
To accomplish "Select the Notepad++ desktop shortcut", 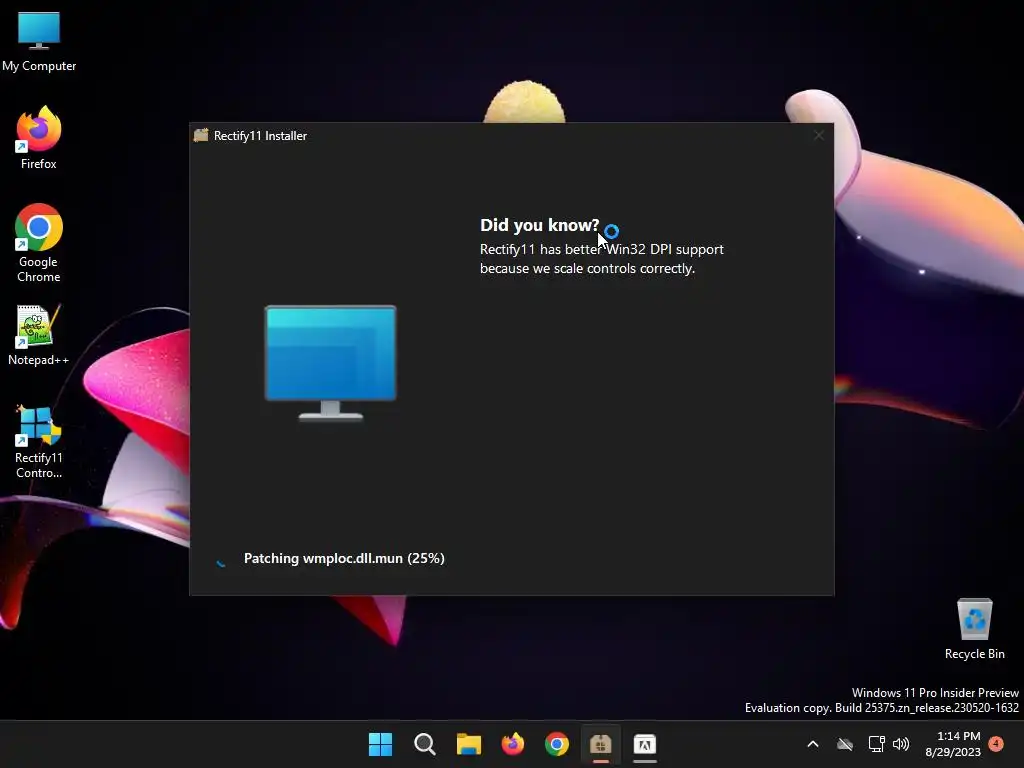I will click(39, 334).
